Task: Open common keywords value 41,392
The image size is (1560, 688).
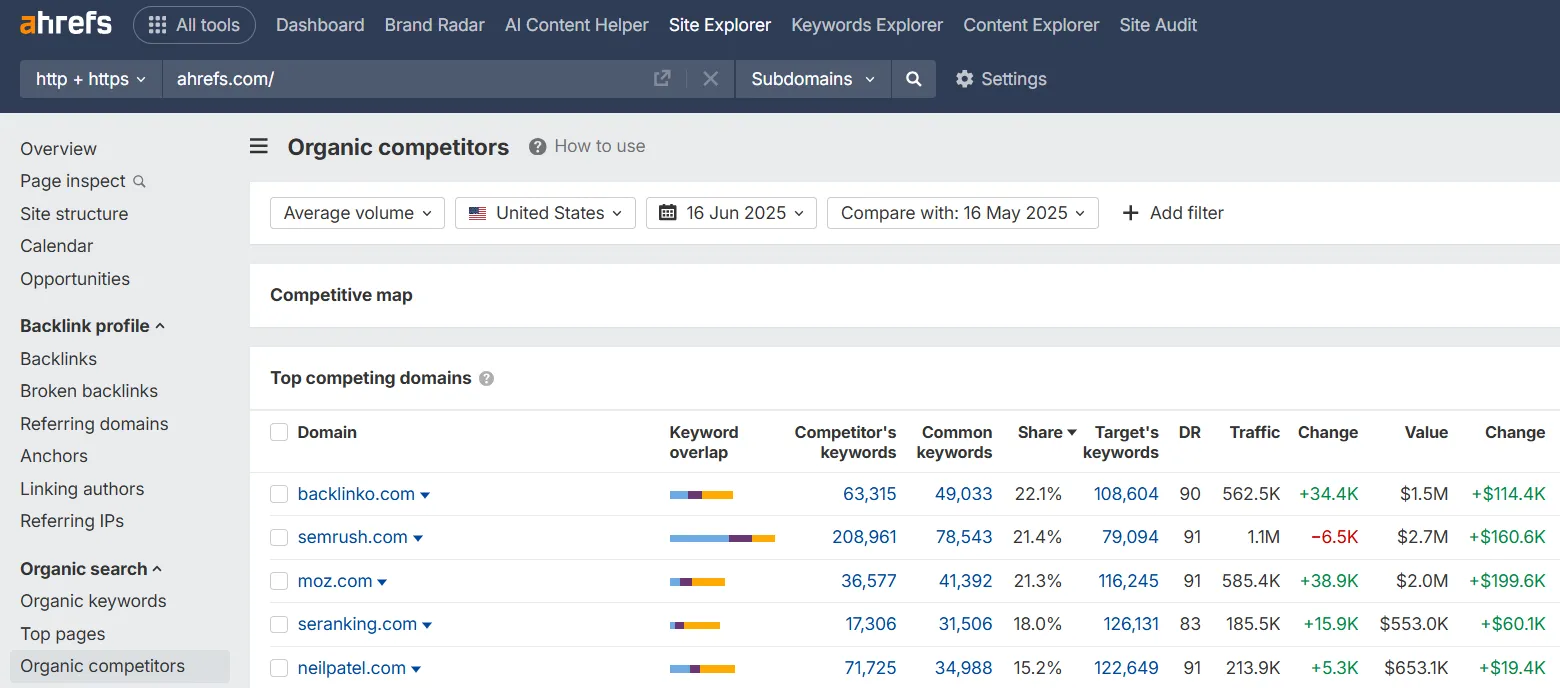Action: 964,581
